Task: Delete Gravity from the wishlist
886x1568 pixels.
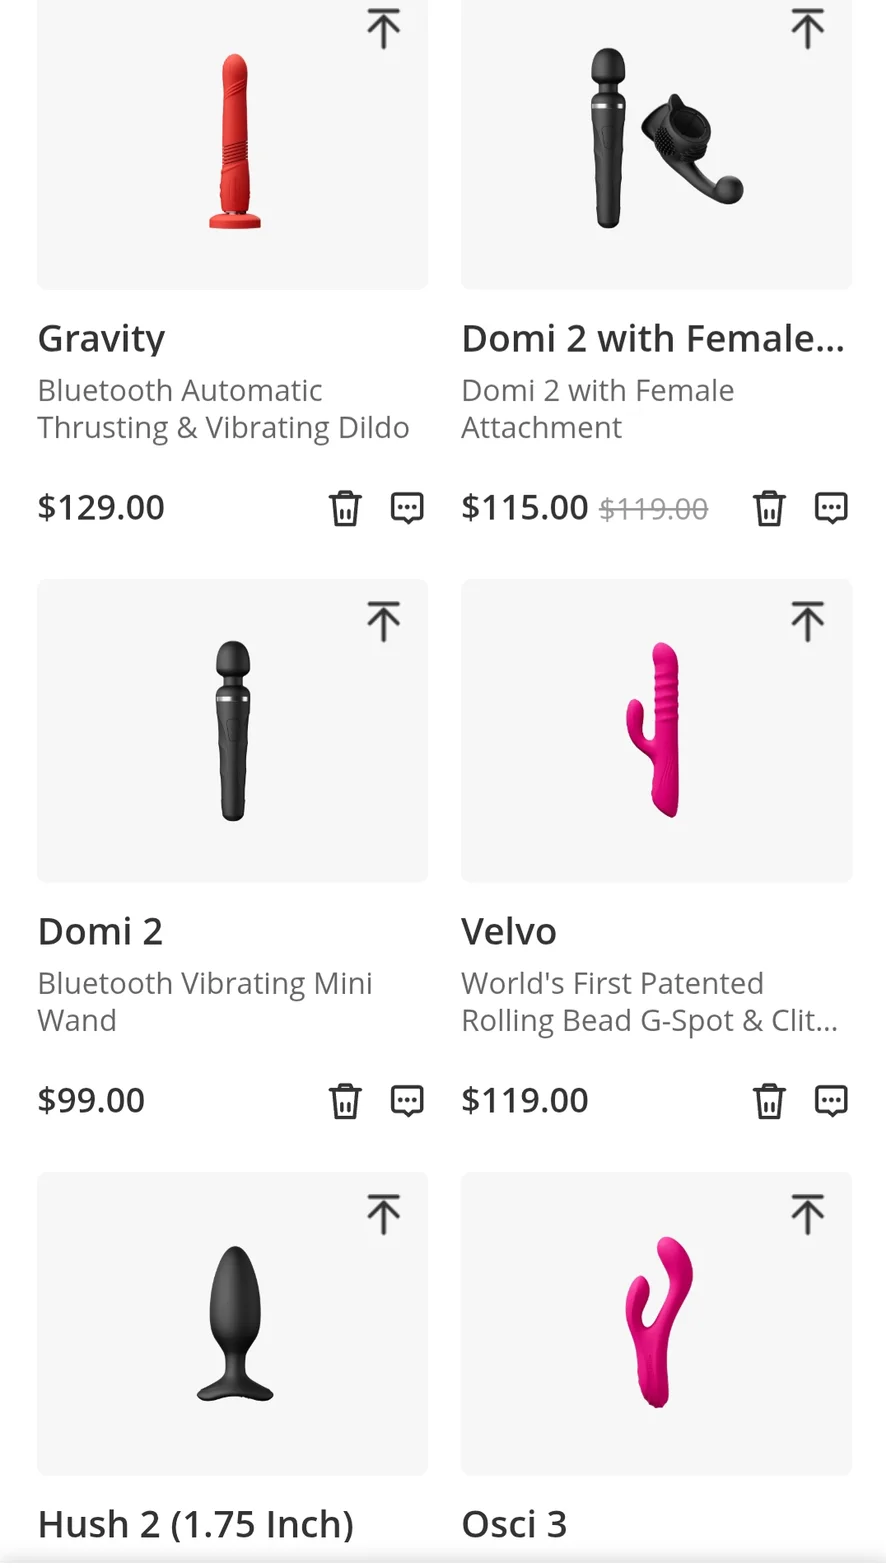Action: [x=345, y=508]
